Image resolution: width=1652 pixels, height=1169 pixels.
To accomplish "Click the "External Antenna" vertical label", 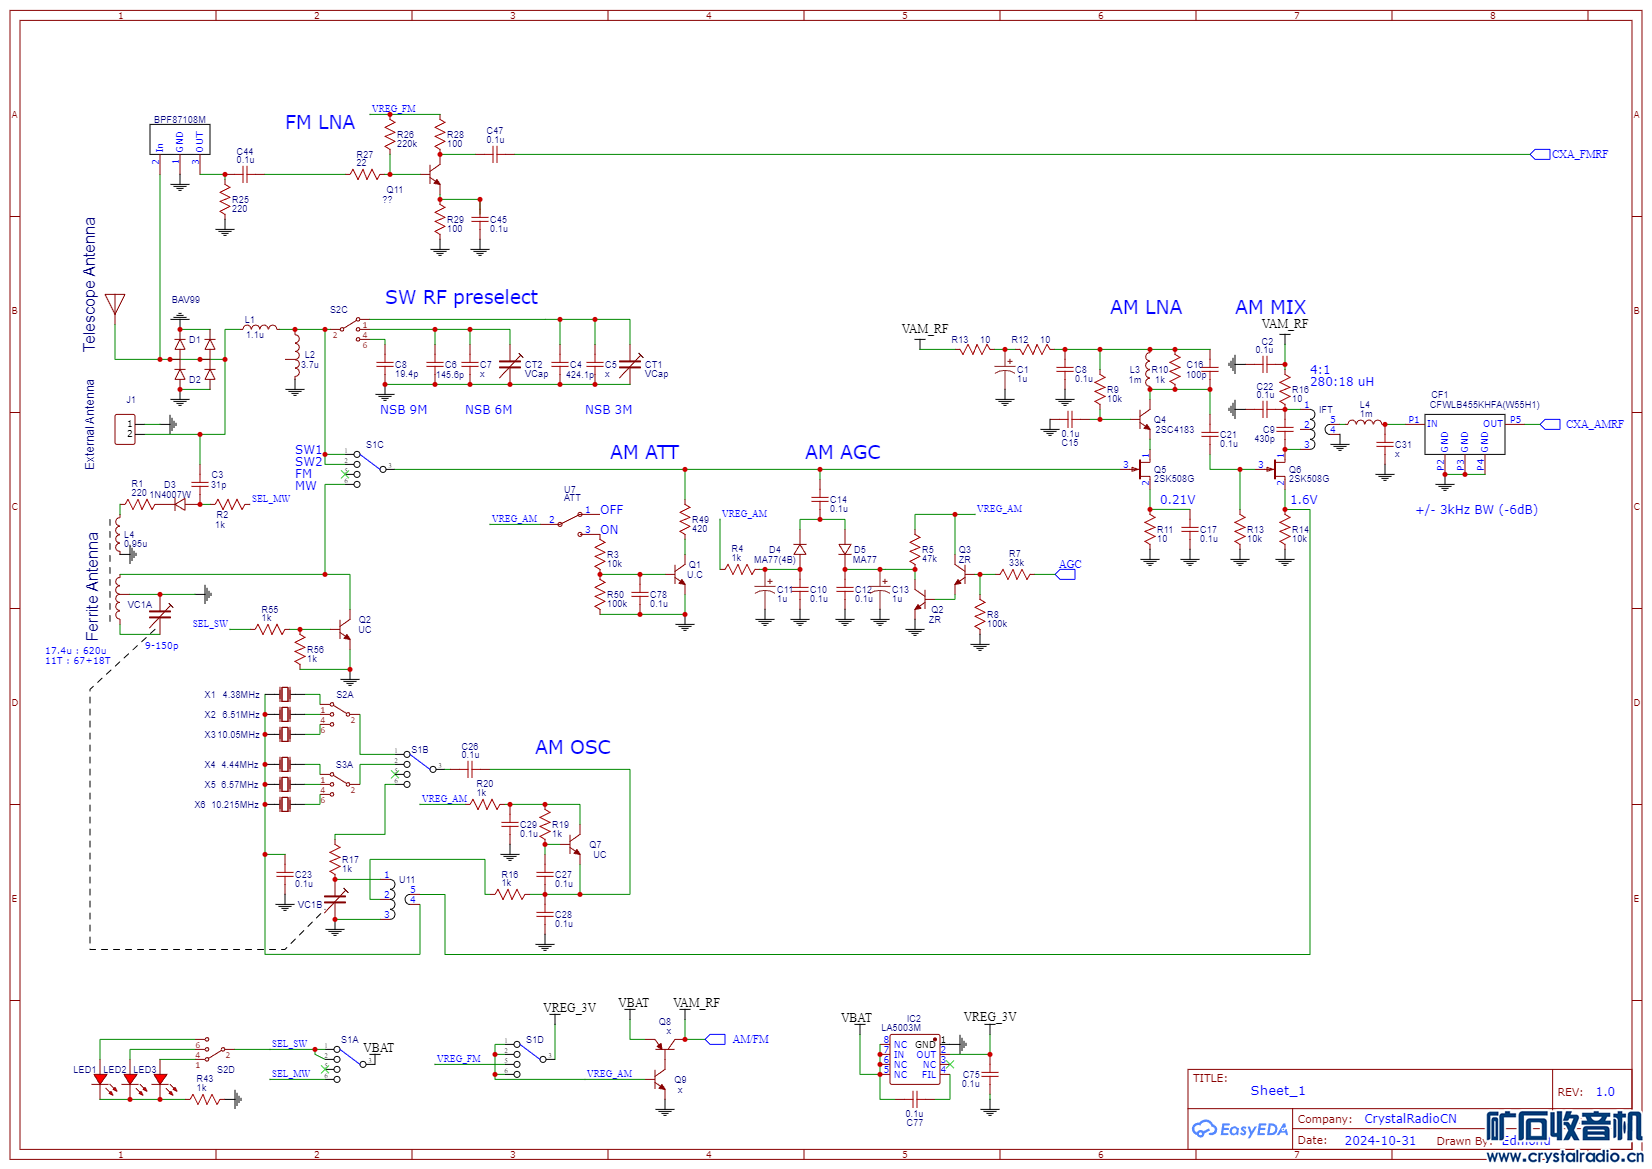I will coord(90,424).
